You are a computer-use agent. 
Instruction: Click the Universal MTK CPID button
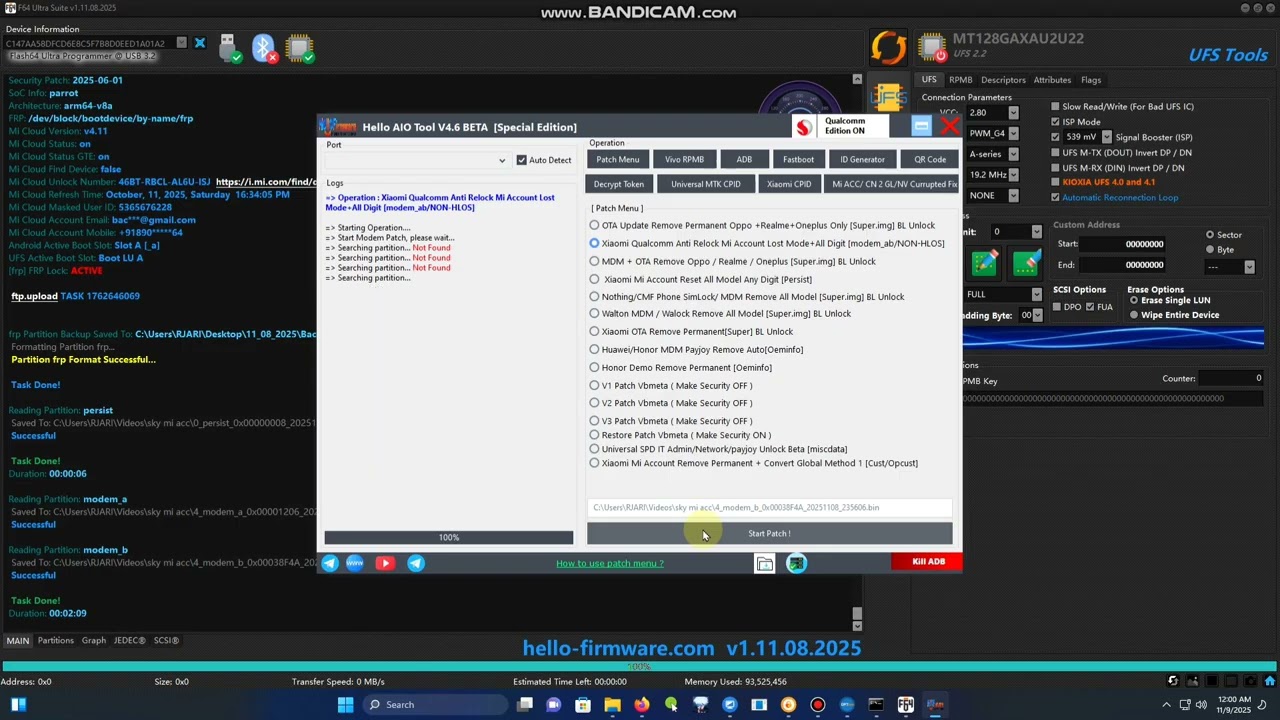click(706, 185)
